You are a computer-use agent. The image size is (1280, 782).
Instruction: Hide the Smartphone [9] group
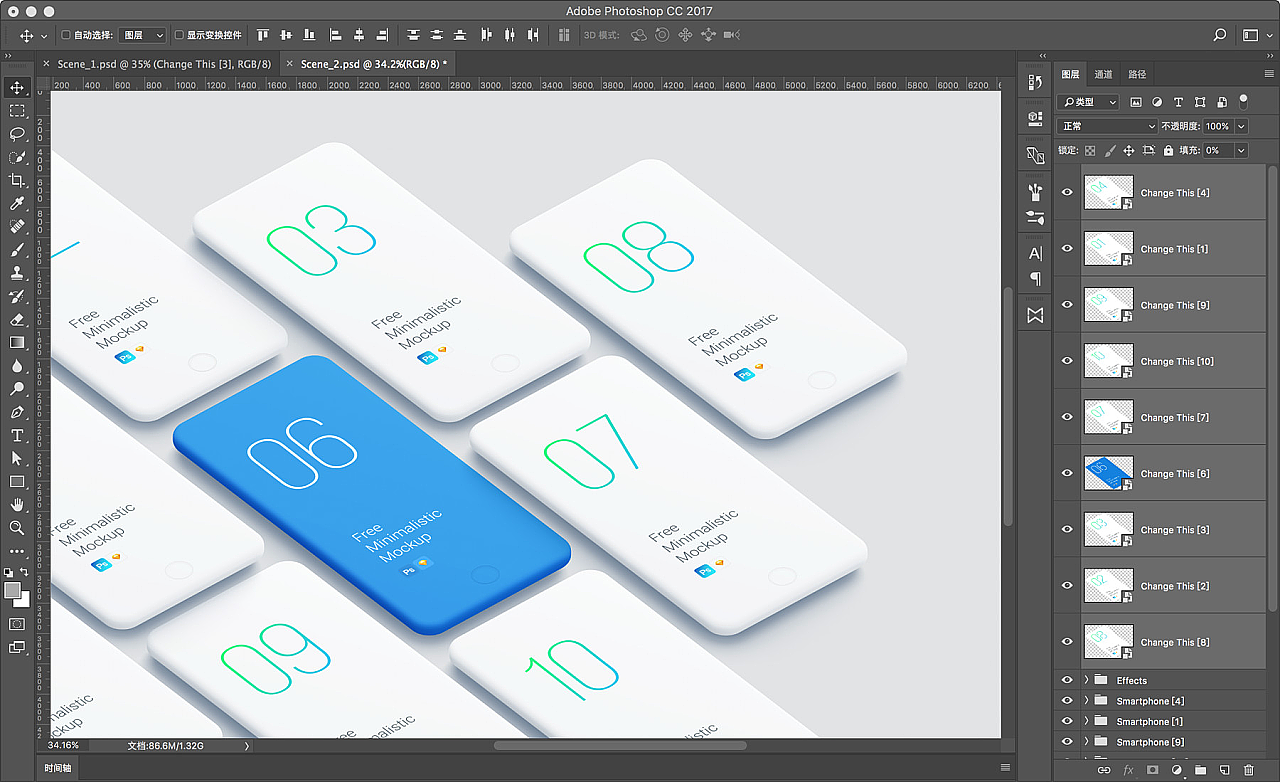click(x=1066, y=741)
